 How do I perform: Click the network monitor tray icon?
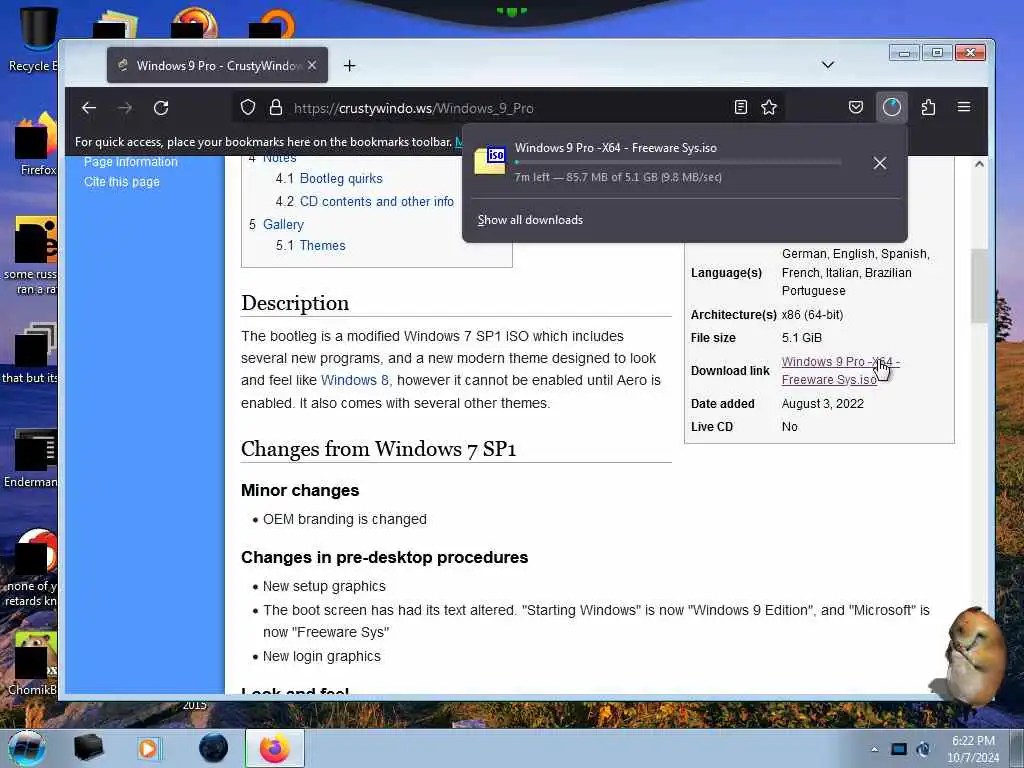pyautogui.click(x=899, y=749)
